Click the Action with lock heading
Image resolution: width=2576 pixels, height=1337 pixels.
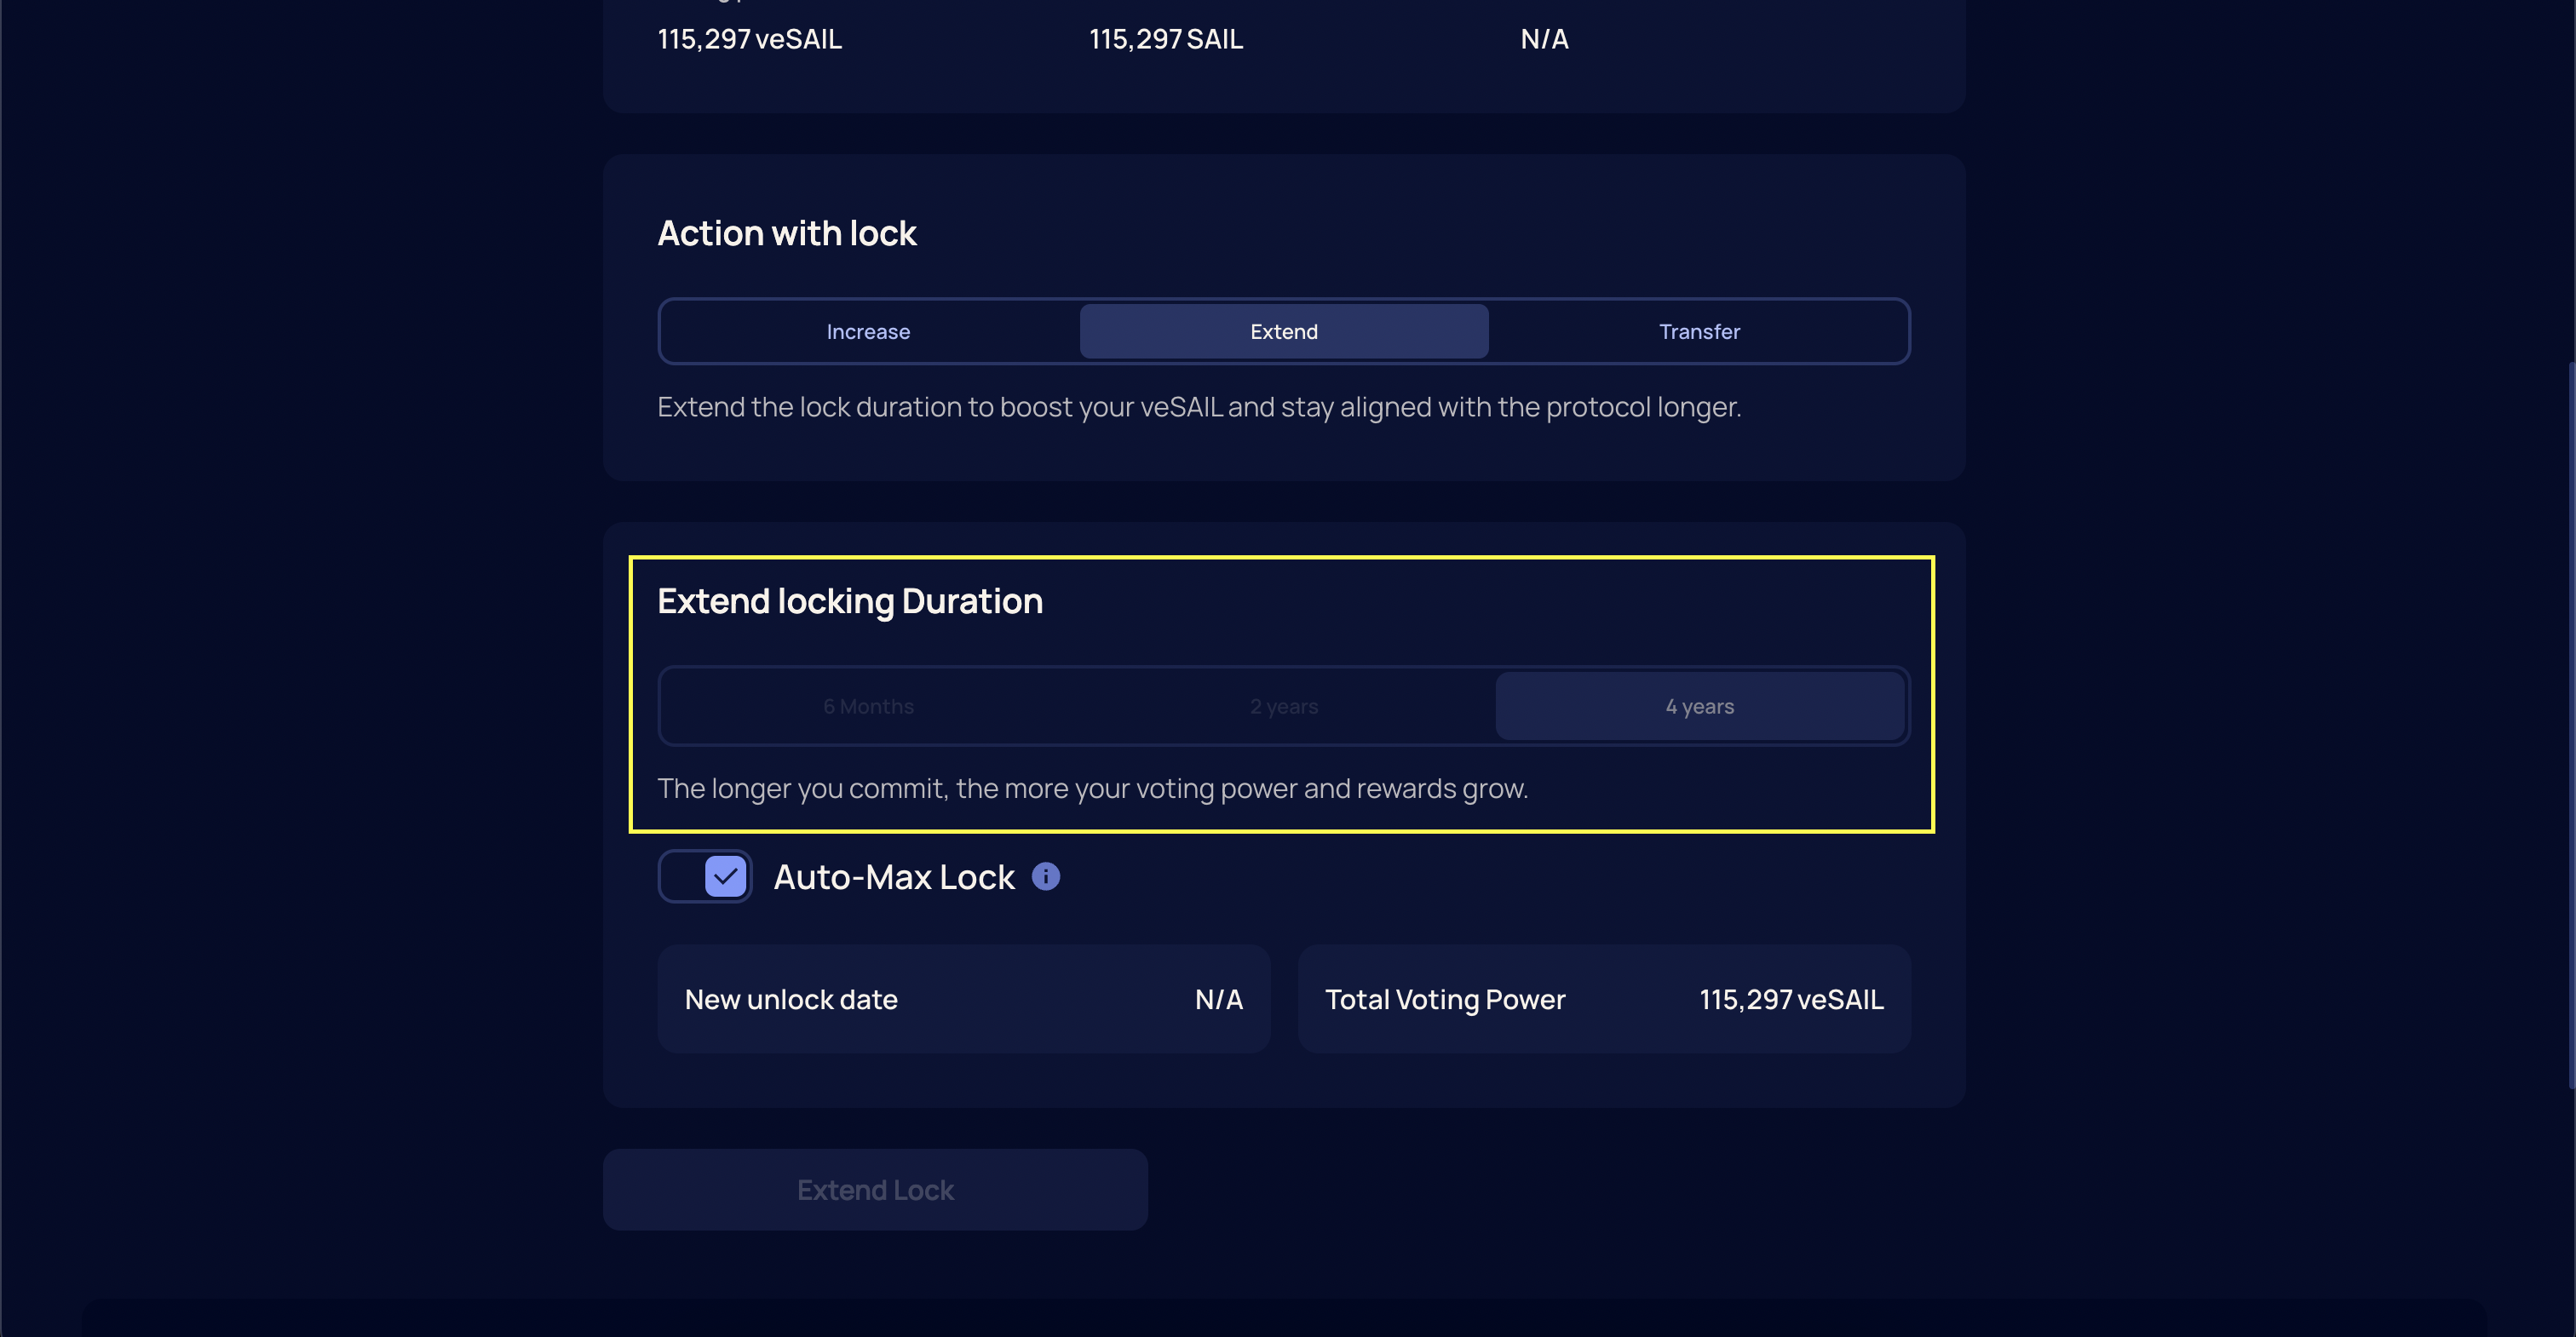tap(786, 233)
